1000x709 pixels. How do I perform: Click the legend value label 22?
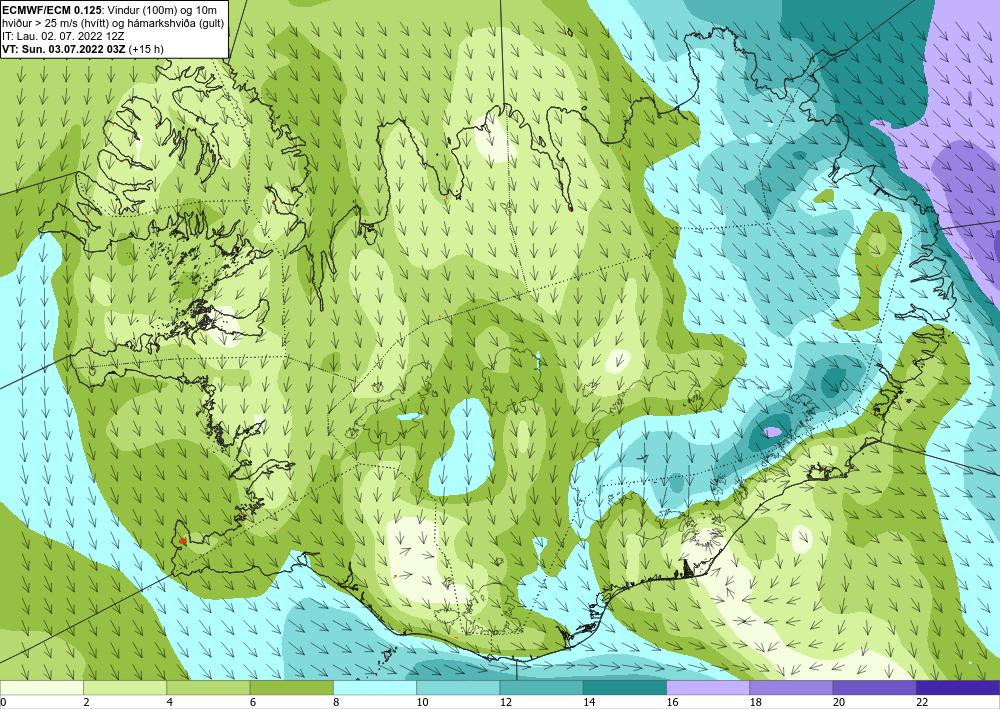tap(922, 702)
